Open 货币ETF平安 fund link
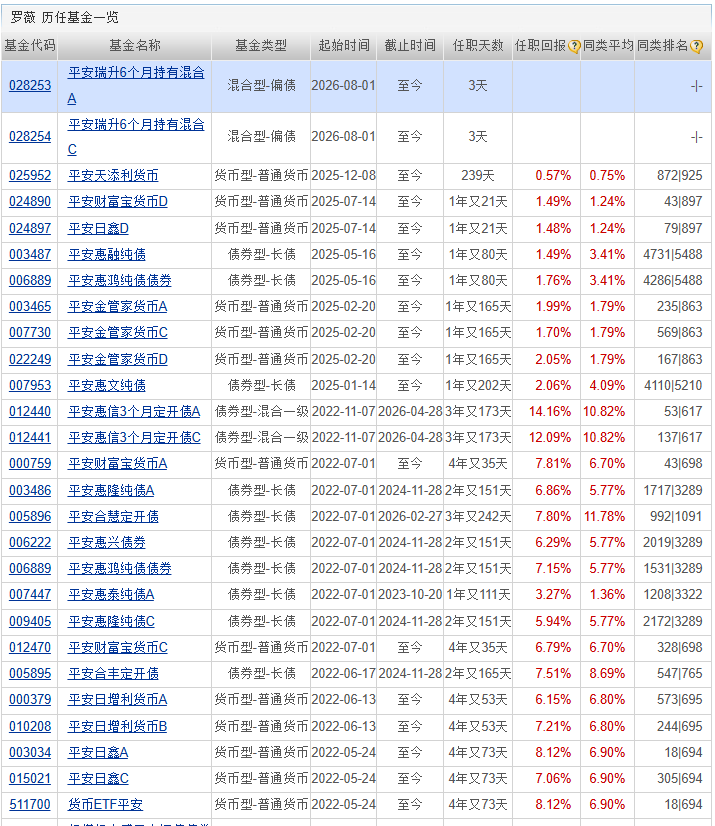Image resolution: width=715 pixels, height=826 pixels. tap(105, 805)
